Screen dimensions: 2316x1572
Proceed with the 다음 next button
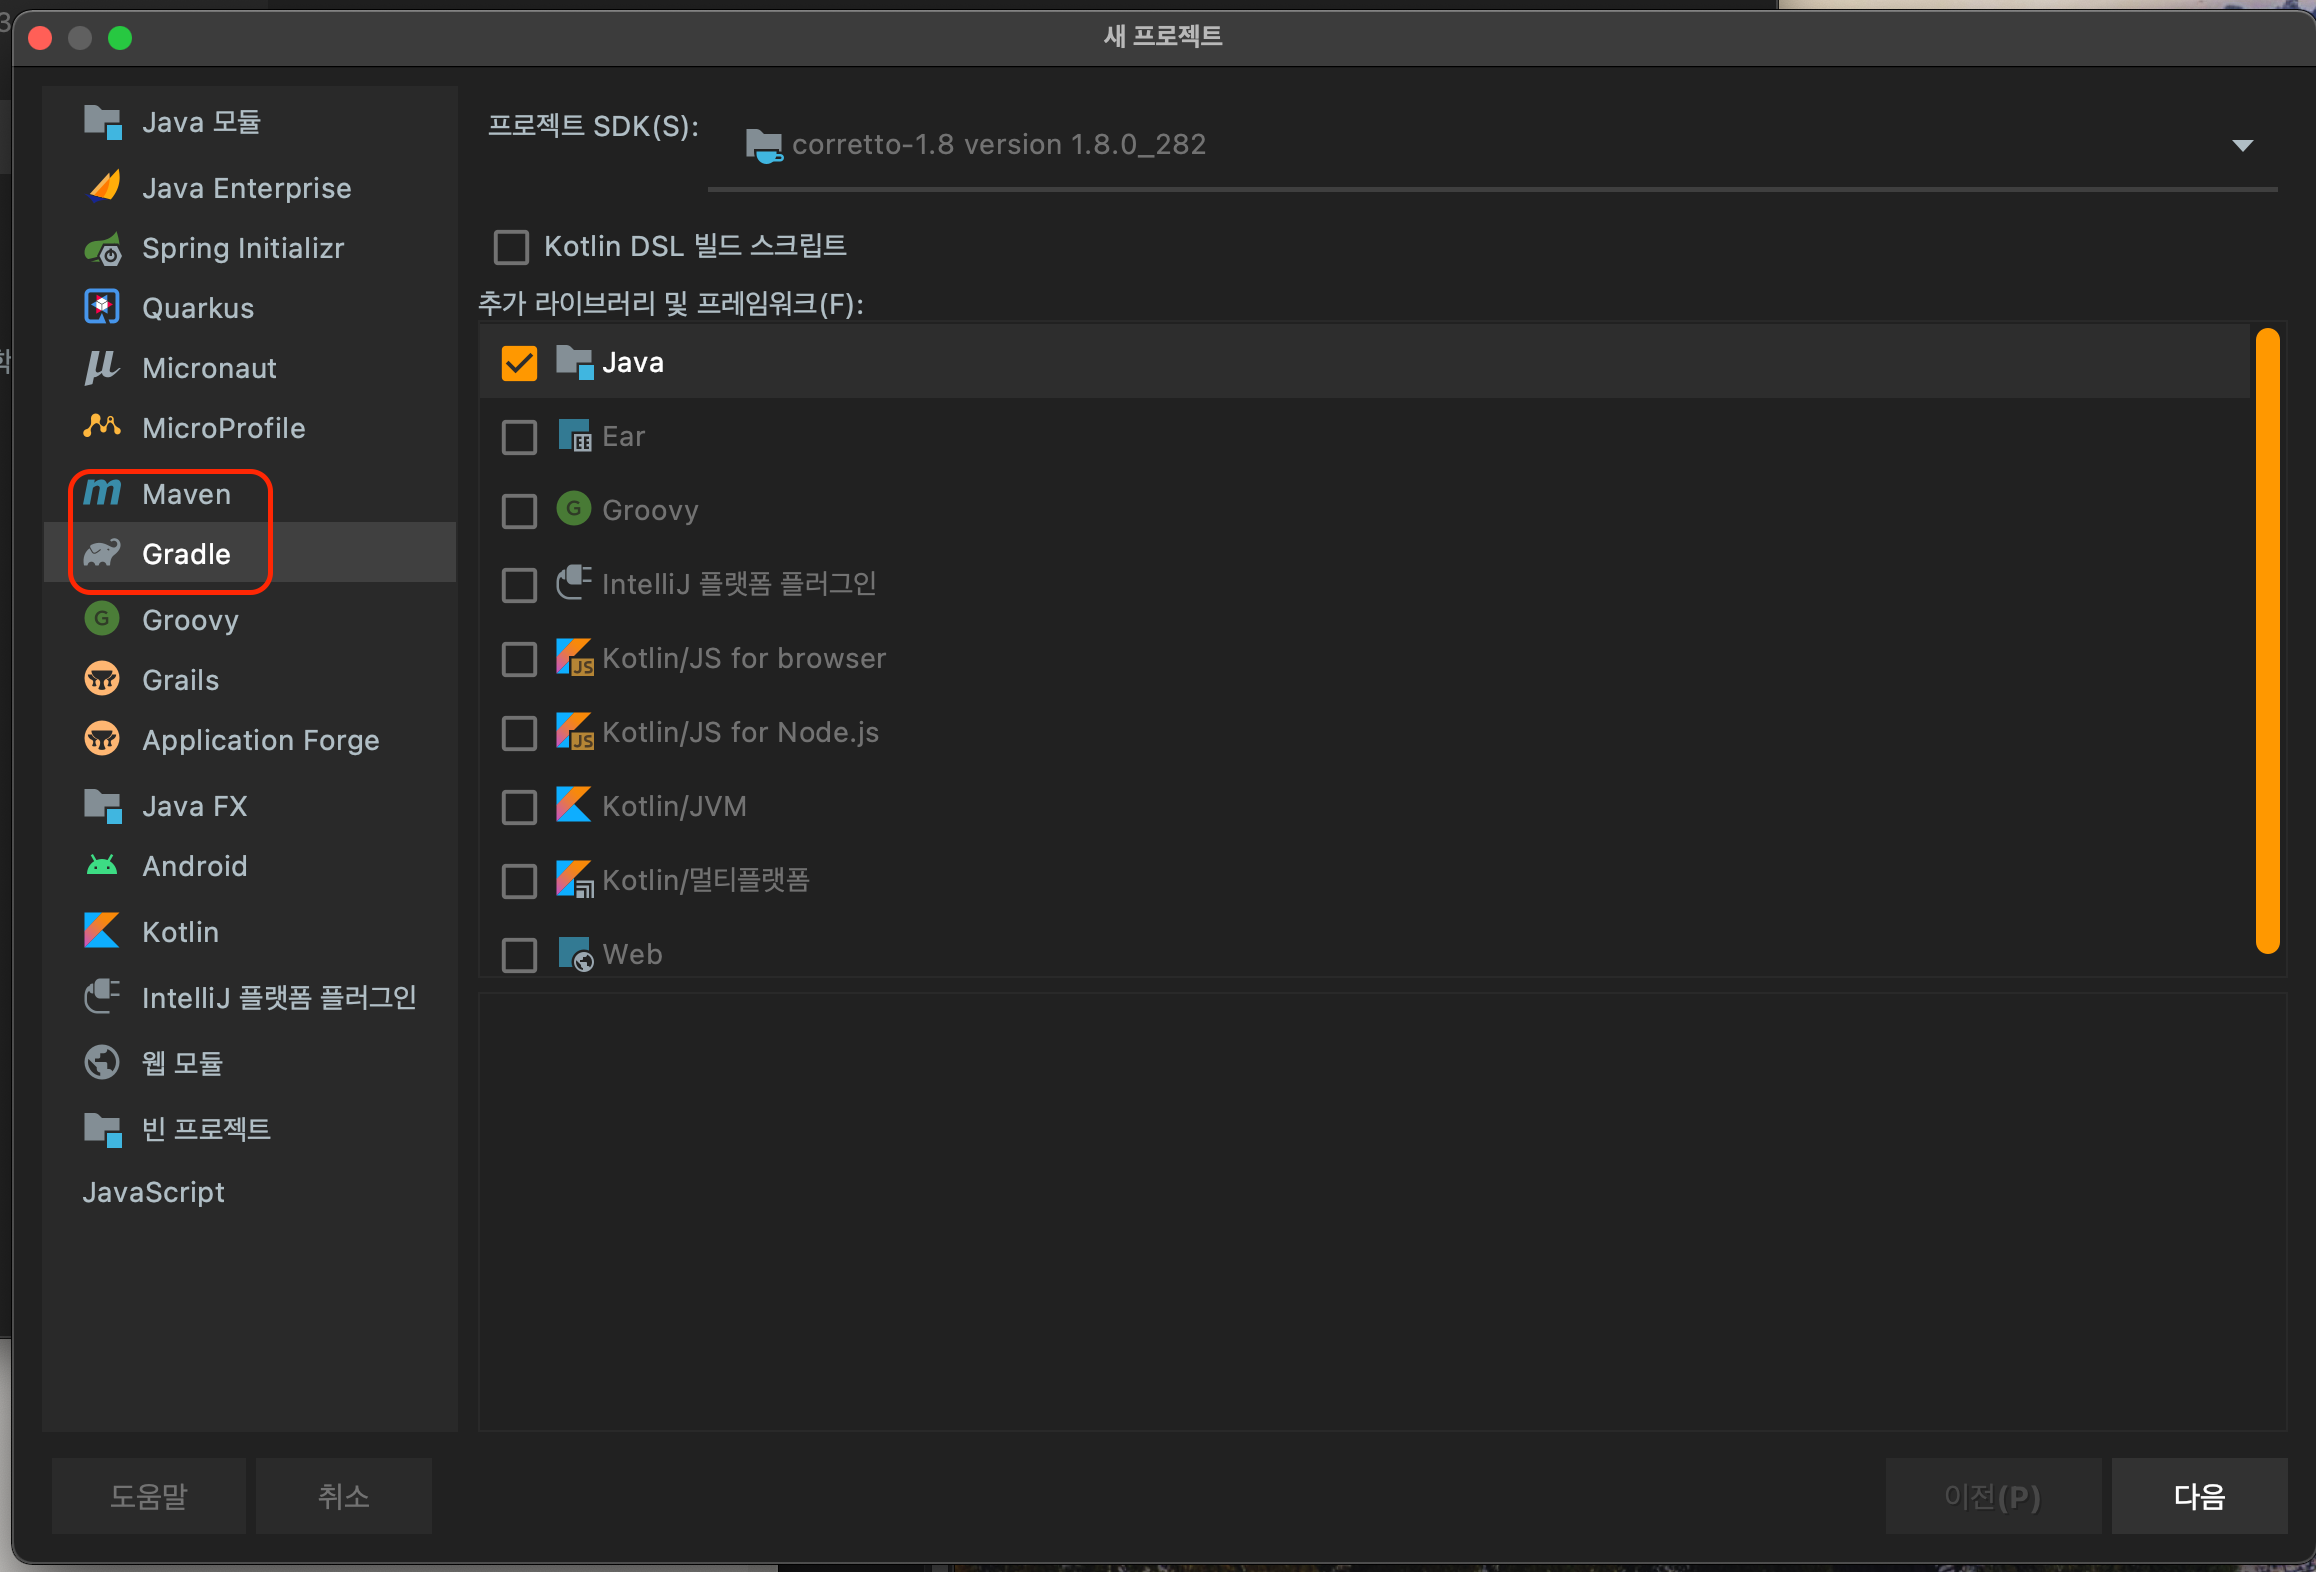pos(2199,1496)
